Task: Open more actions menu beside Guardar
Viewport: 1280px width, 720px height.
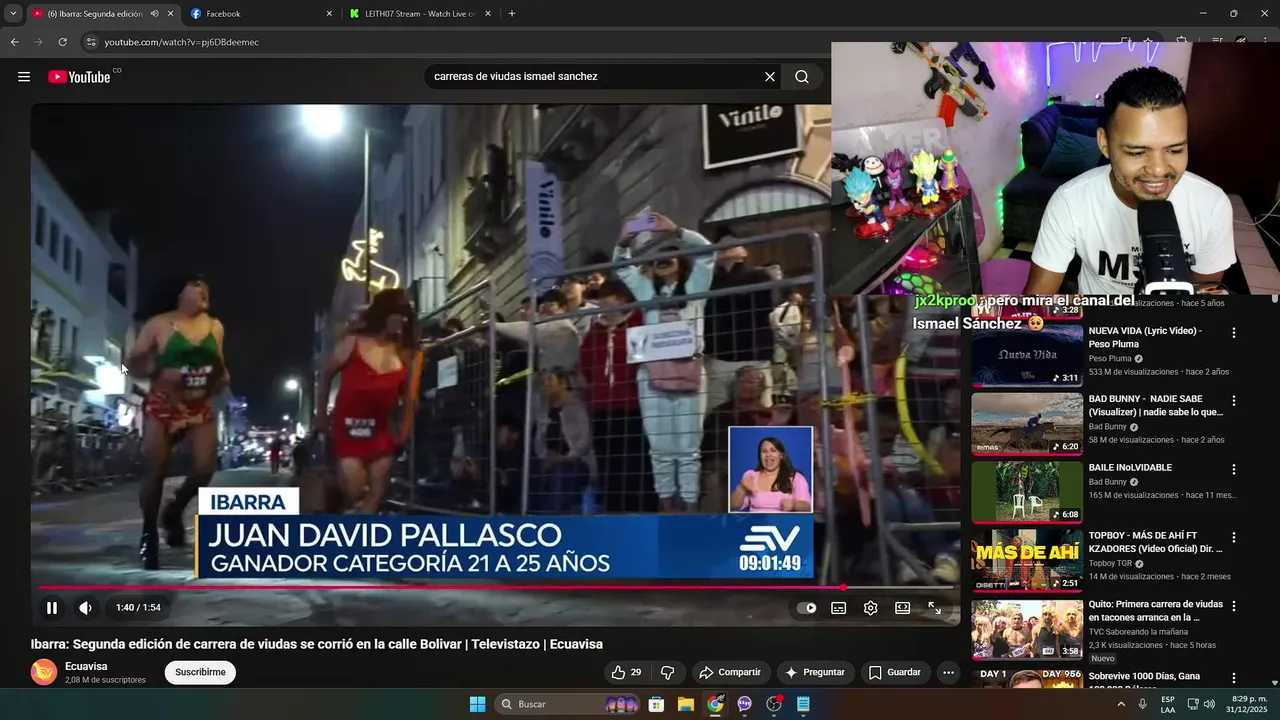Action: (949, 673)
